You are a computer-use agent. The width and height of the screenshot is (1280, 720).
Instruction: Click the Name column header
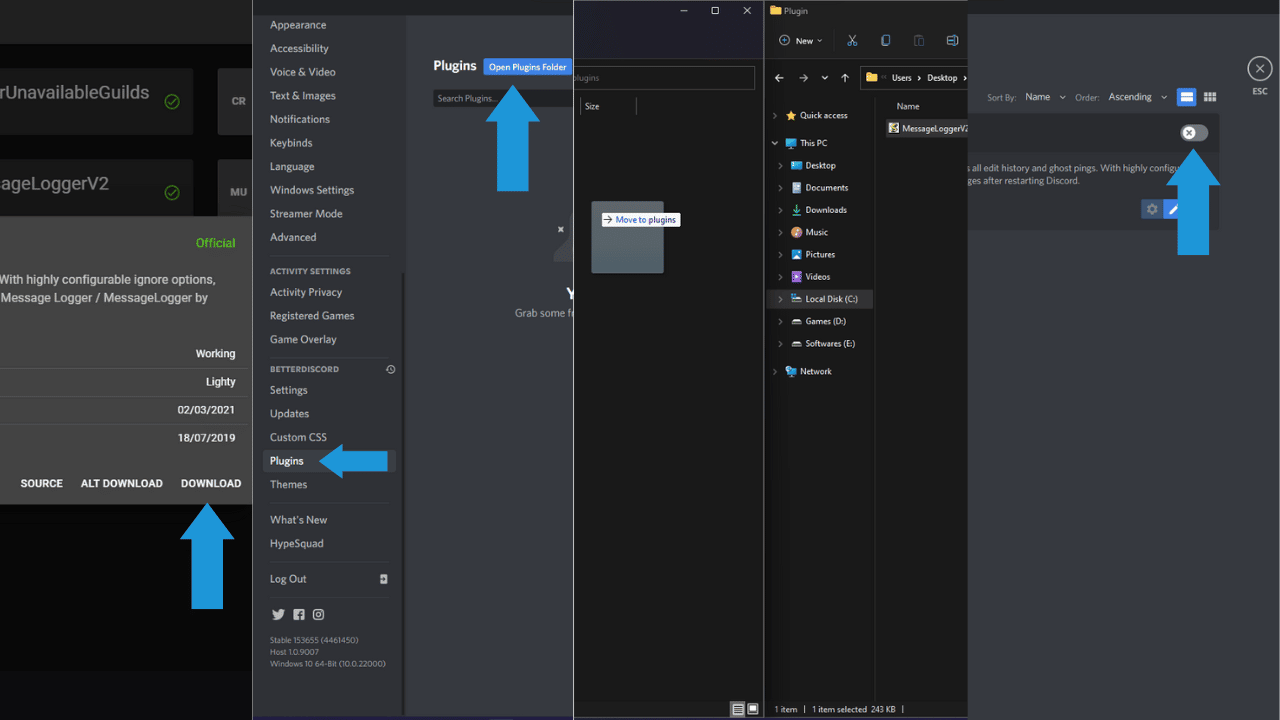908,106
